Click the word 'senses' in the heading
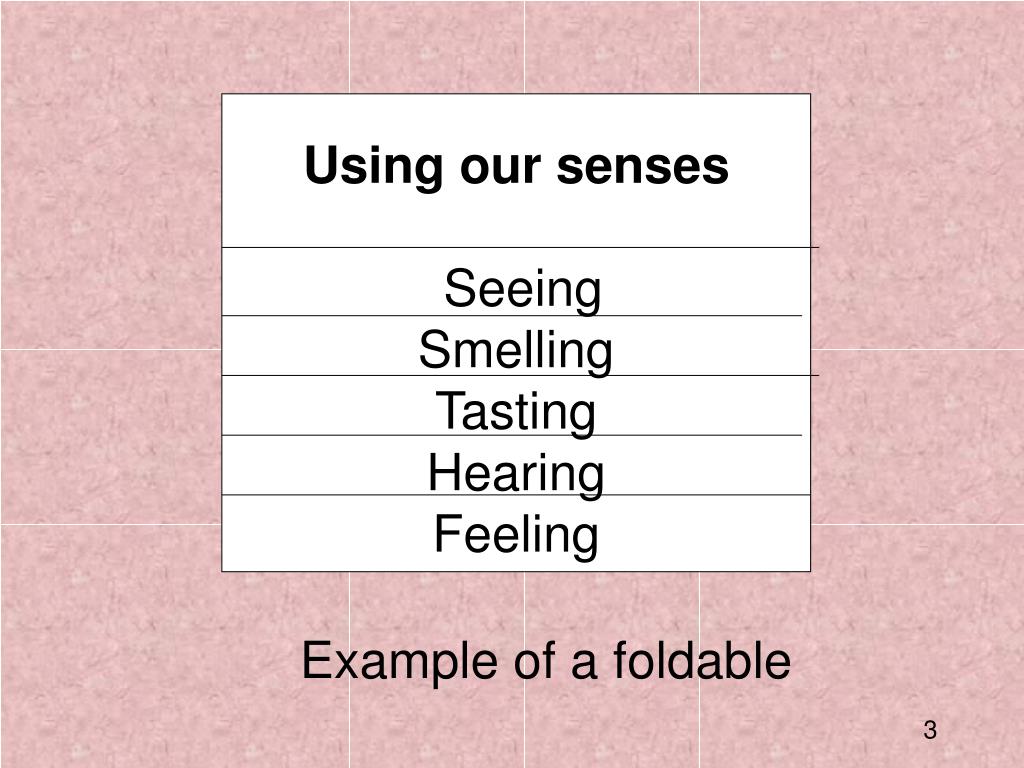1024x768 pixels. point(642,167)
